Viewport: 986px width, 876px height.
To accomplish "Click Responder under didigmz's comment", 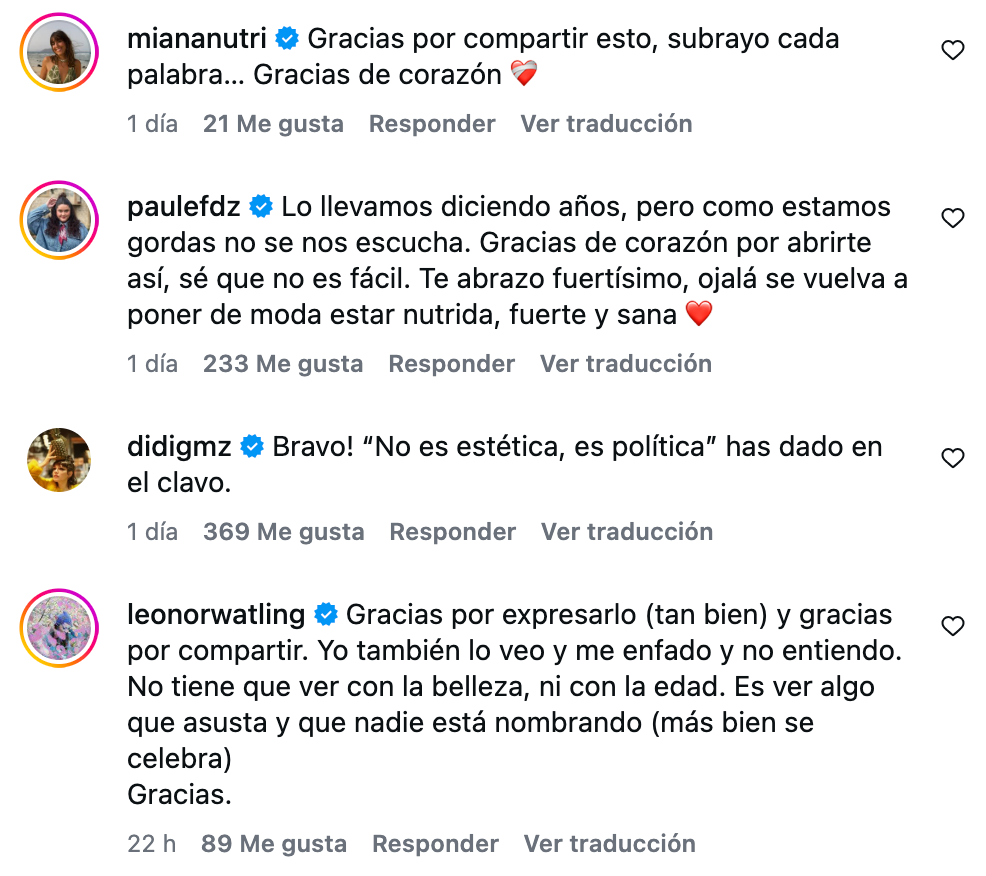I will [x=452, y=531].
